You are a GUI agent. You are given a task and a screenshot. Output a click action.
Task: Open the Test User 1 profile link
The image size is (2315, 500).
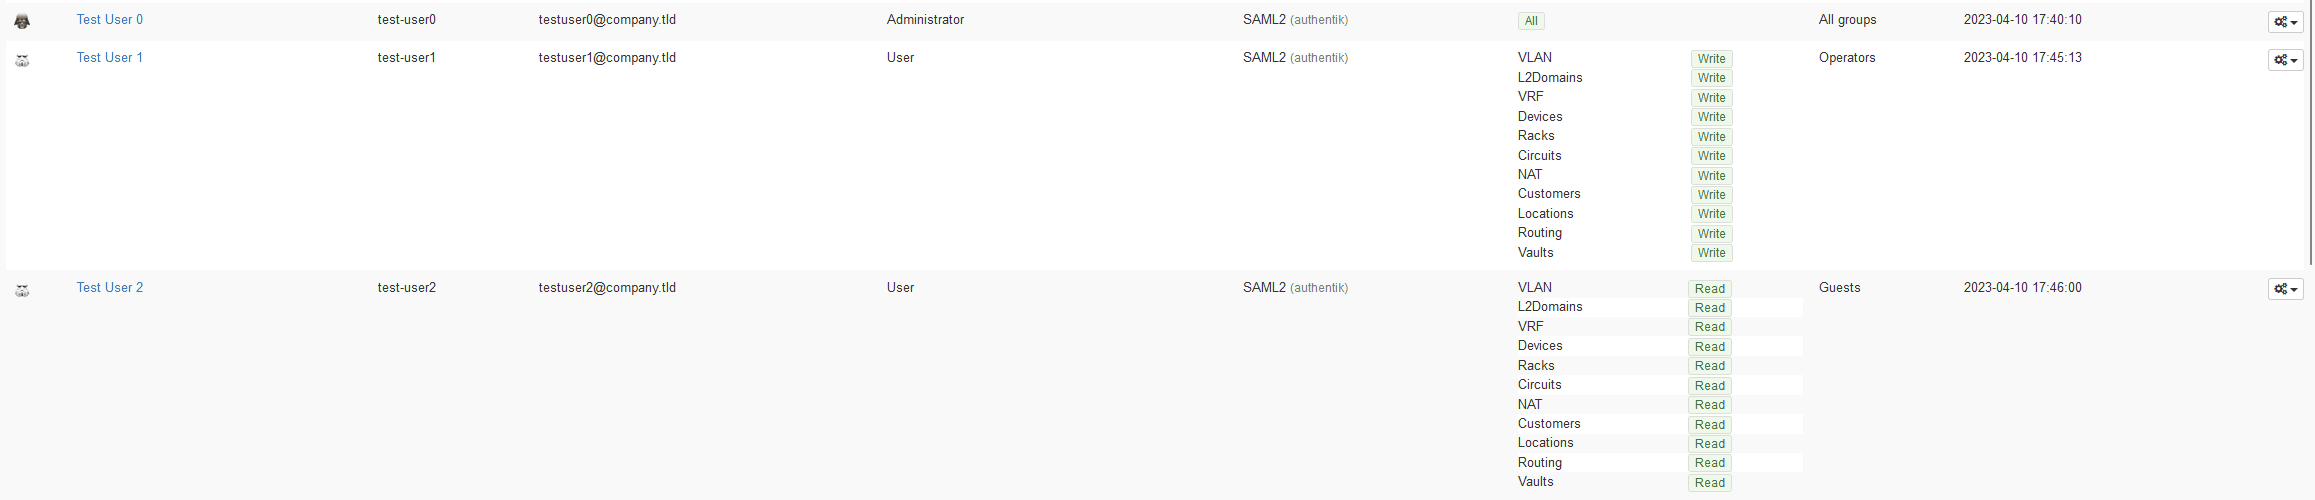(110, 58)
